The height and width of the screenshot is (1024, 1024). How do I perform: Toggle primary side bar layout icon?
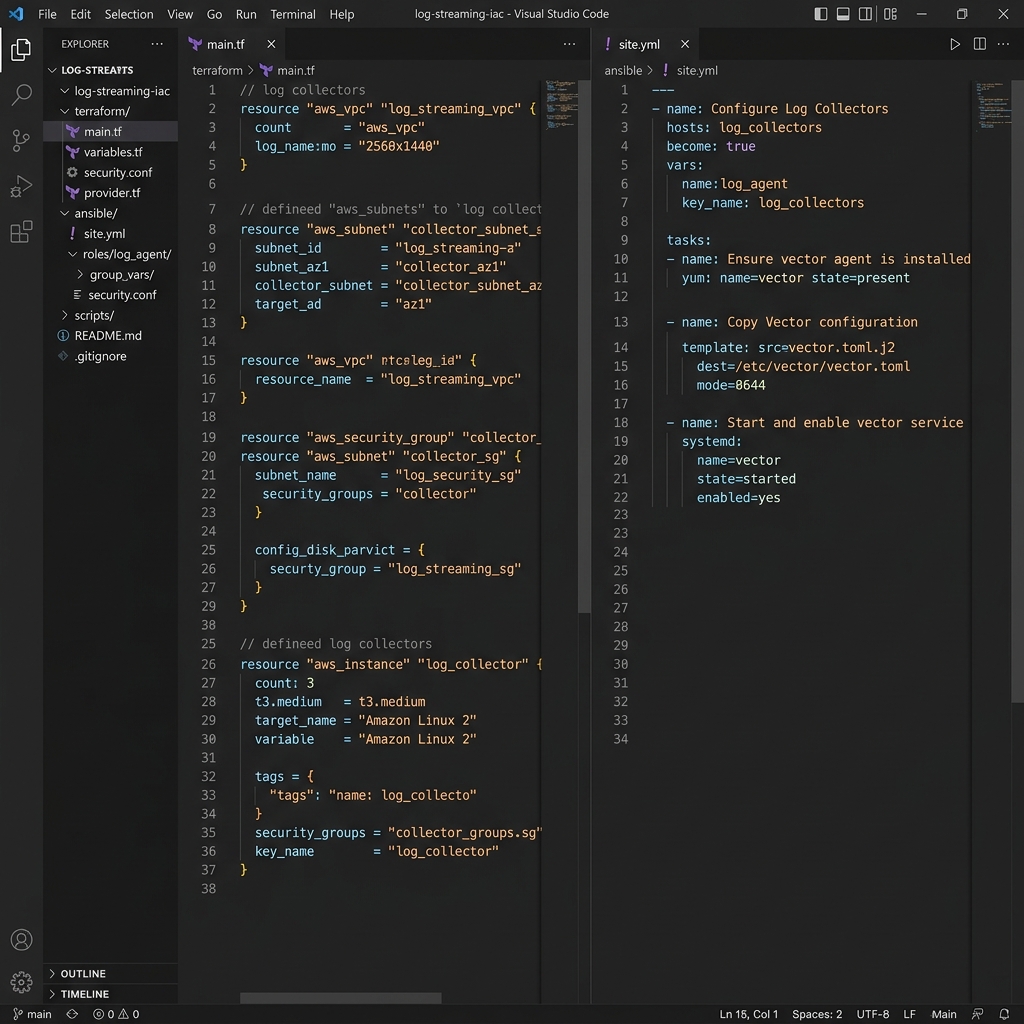pos(821,14)
